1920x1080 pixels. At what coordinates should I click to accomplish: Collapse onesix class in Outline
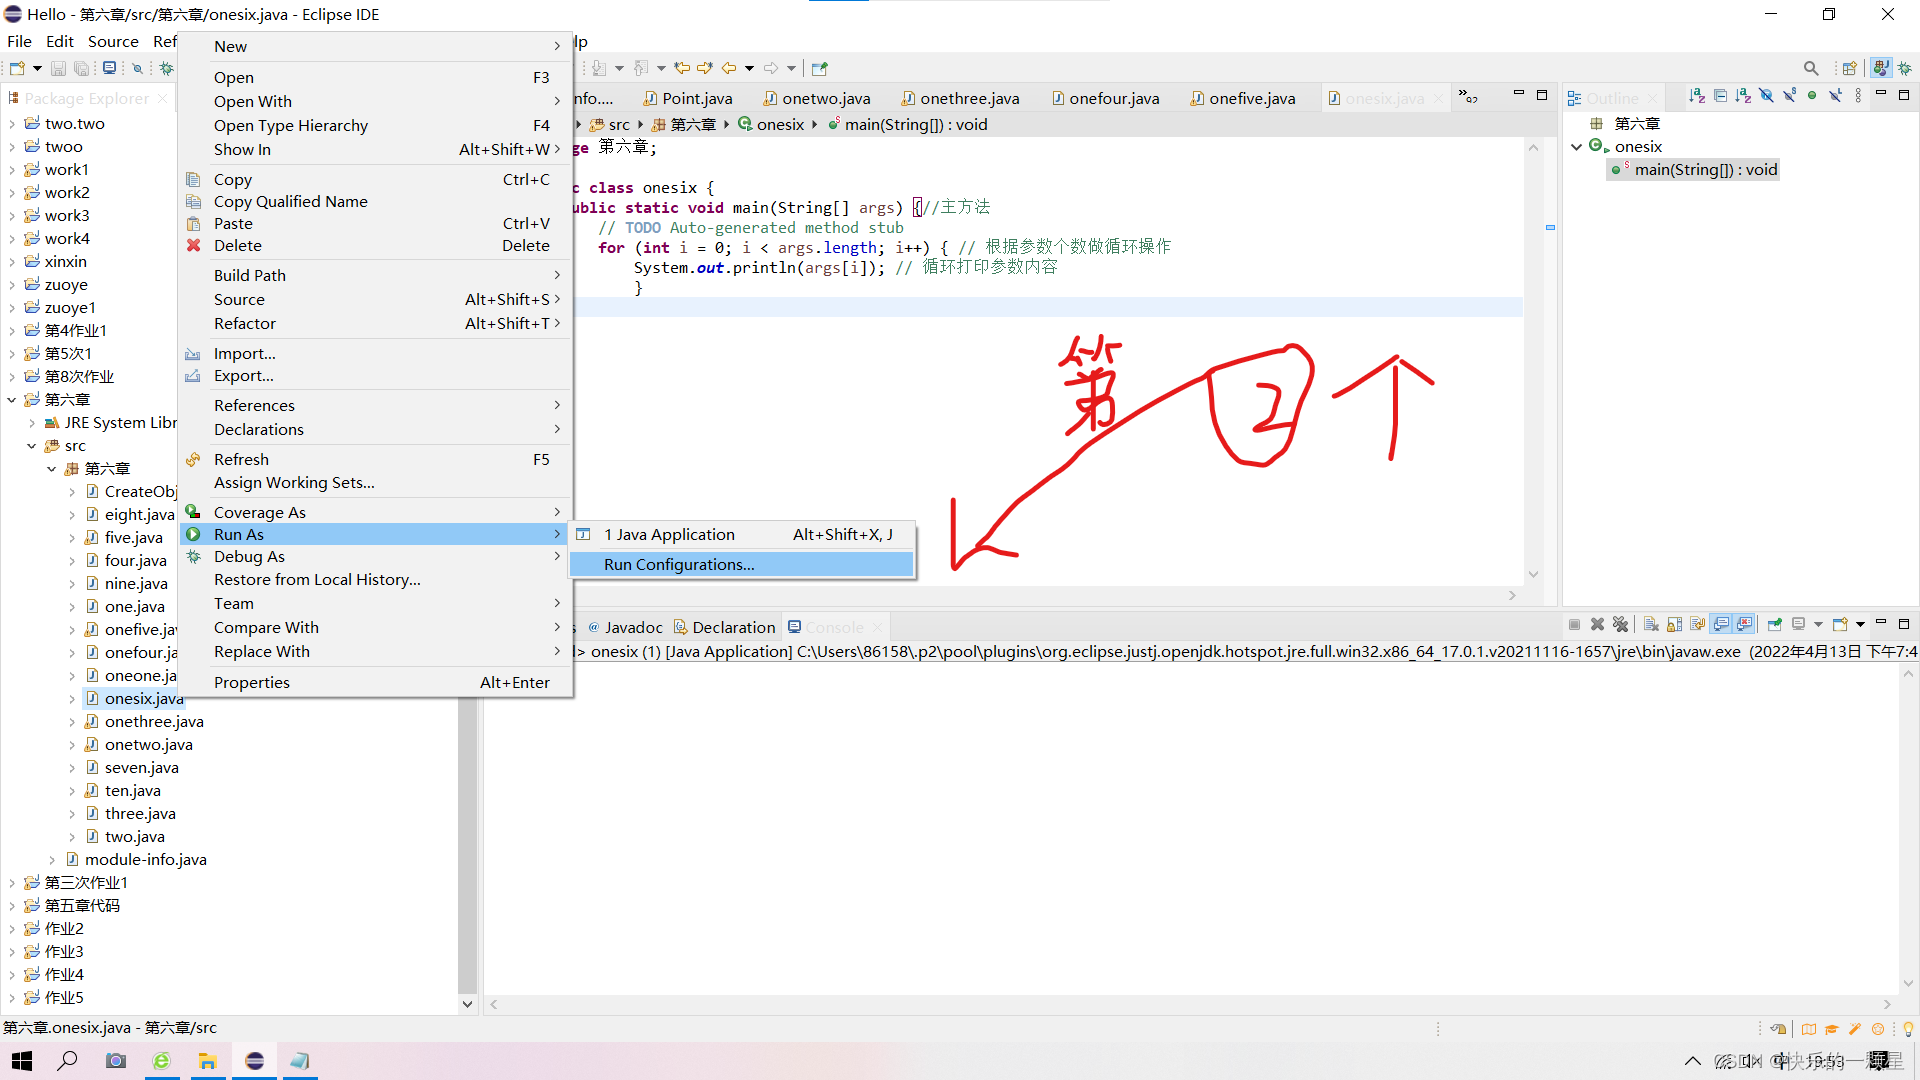pyautogui.click(x=1577, y=147)
